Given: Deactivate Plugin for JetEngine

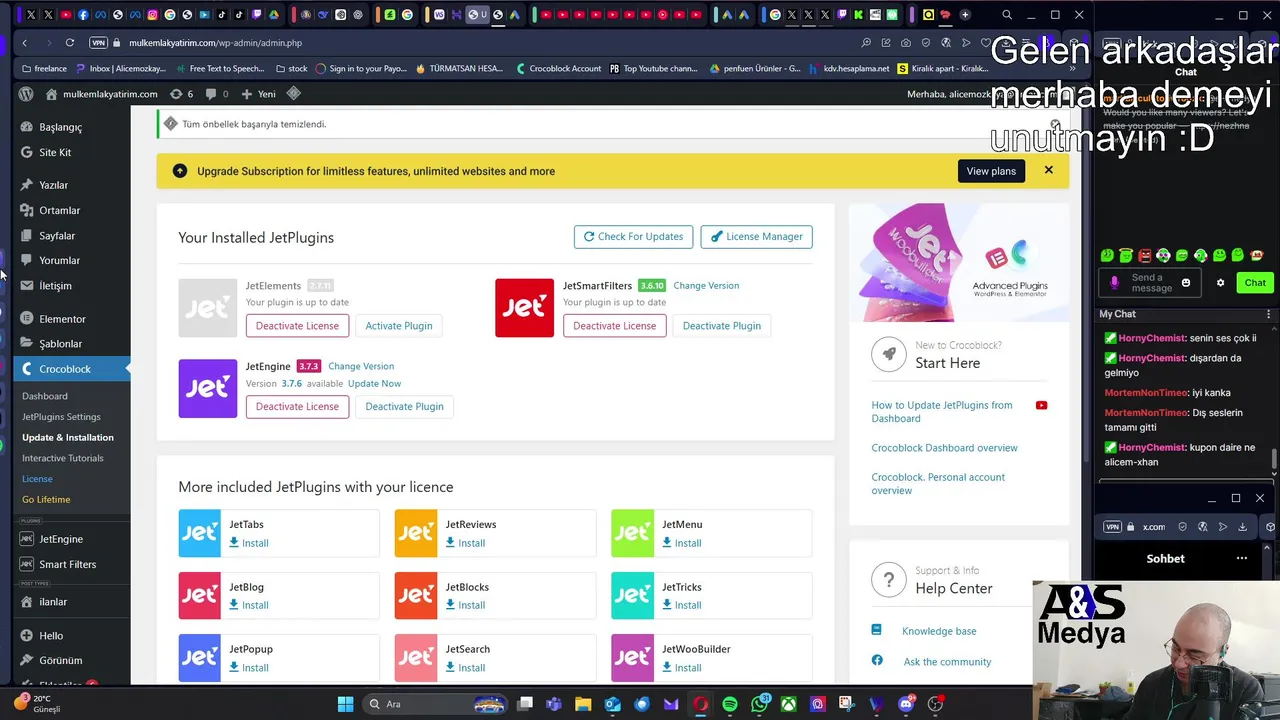Looking at the screenshot, I should click(404, 407).
